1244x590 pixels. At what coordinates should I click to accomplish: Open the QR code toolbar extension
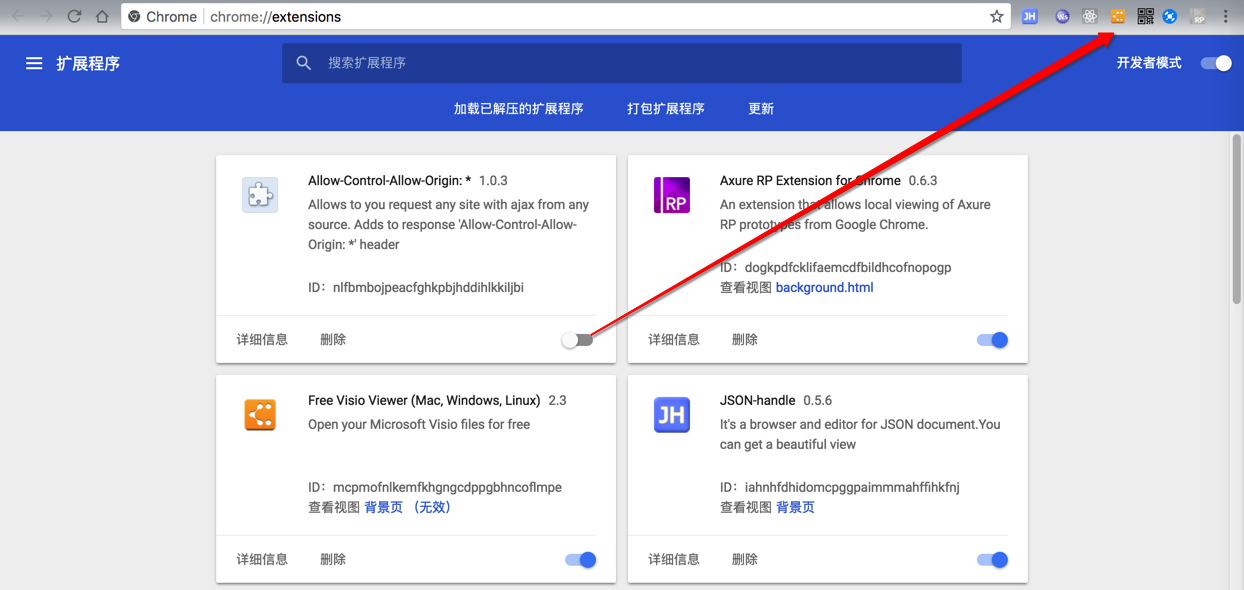(1145, 17)
